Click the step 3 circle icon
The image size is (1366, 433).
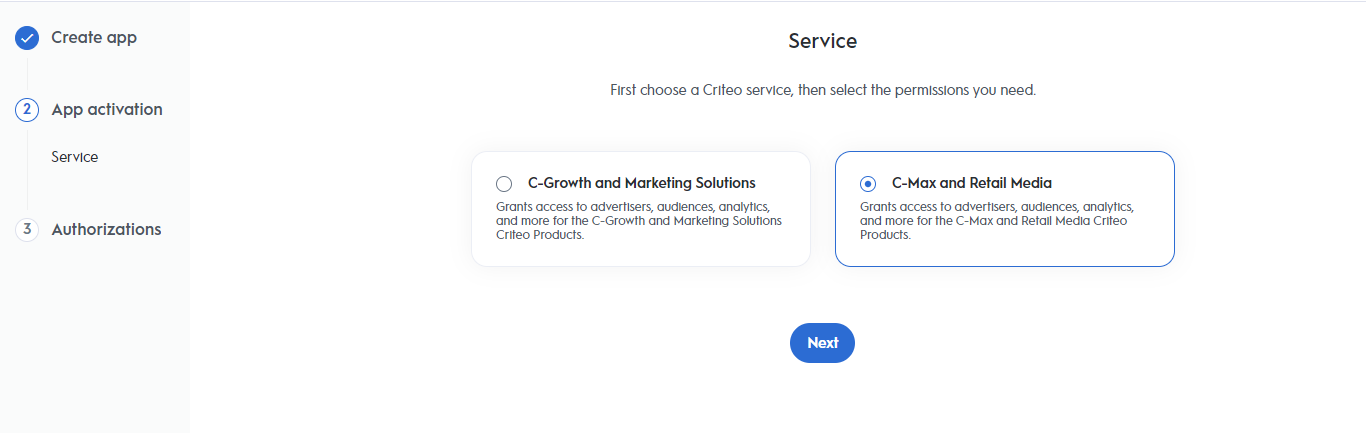pos(27,229)
